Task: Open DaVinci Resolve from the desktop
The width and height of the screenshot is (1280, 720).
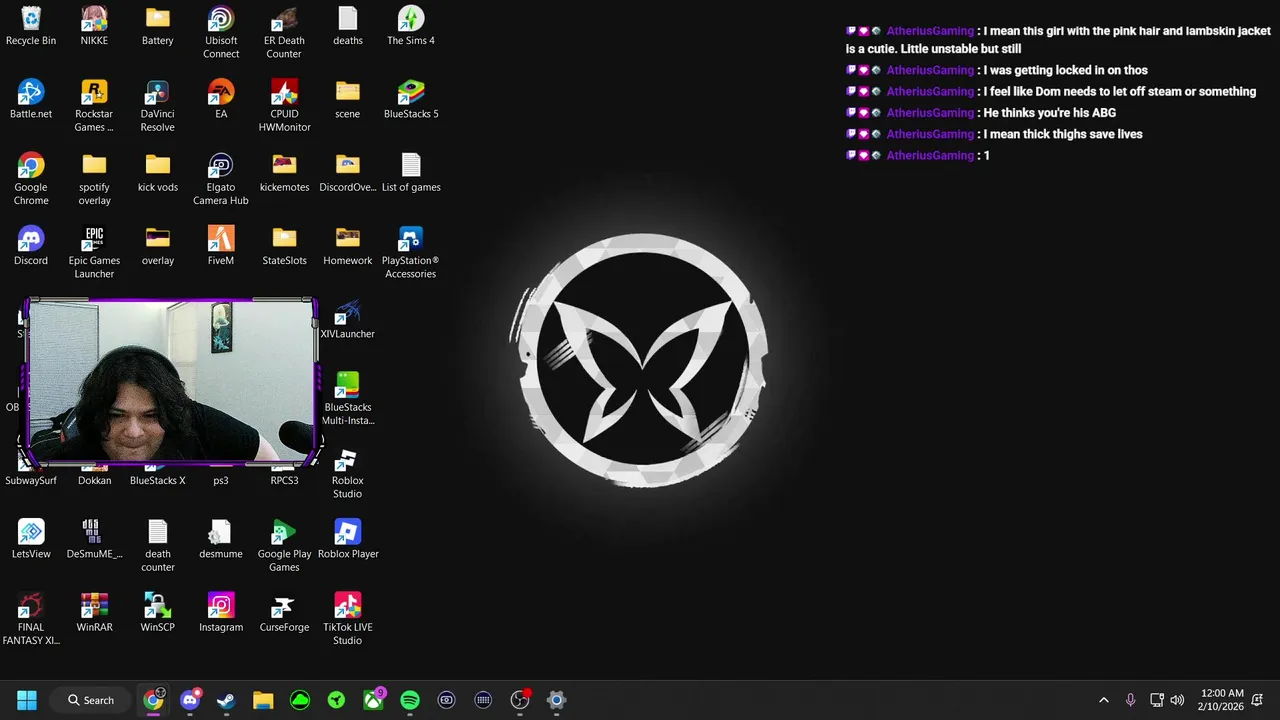Action: (157, 106)
